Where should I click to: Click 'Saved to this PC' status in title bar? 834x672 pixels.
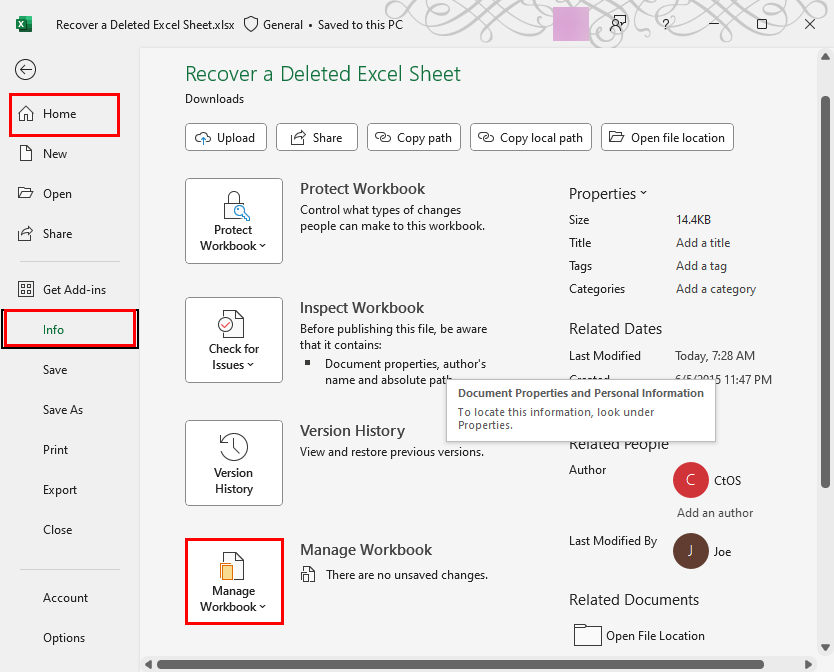pyautogui.click(x=360, y=24)
